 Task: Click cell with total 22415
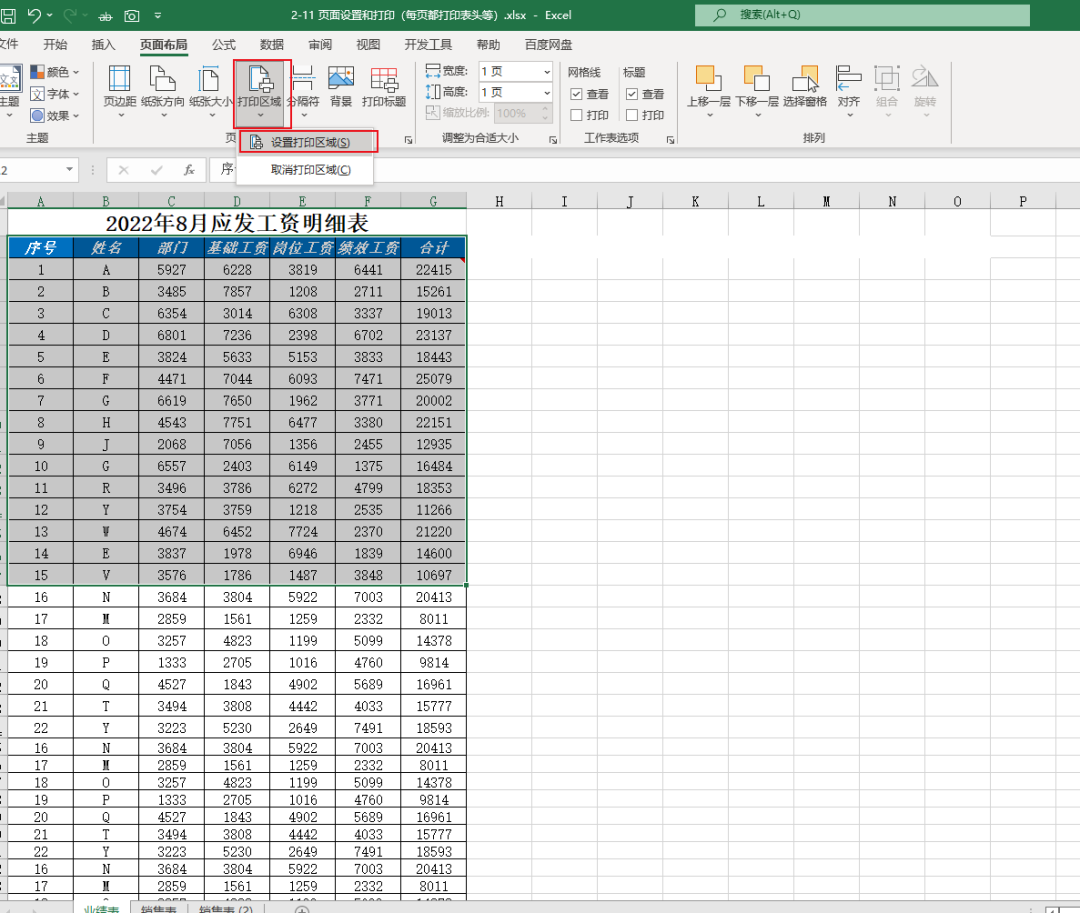click(433, 270)
